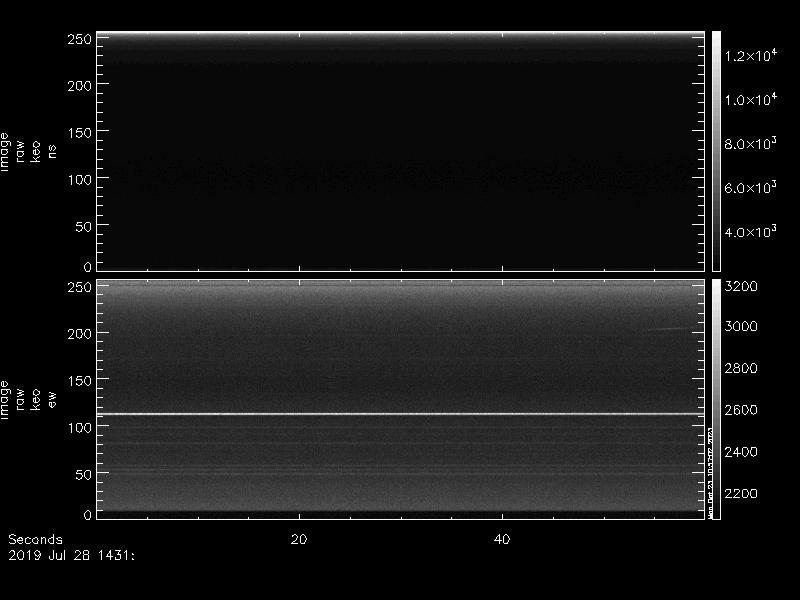Screen dimensions: 800x600
Task: Click tick label 150 on ew keogram
Action: point(80,381)
